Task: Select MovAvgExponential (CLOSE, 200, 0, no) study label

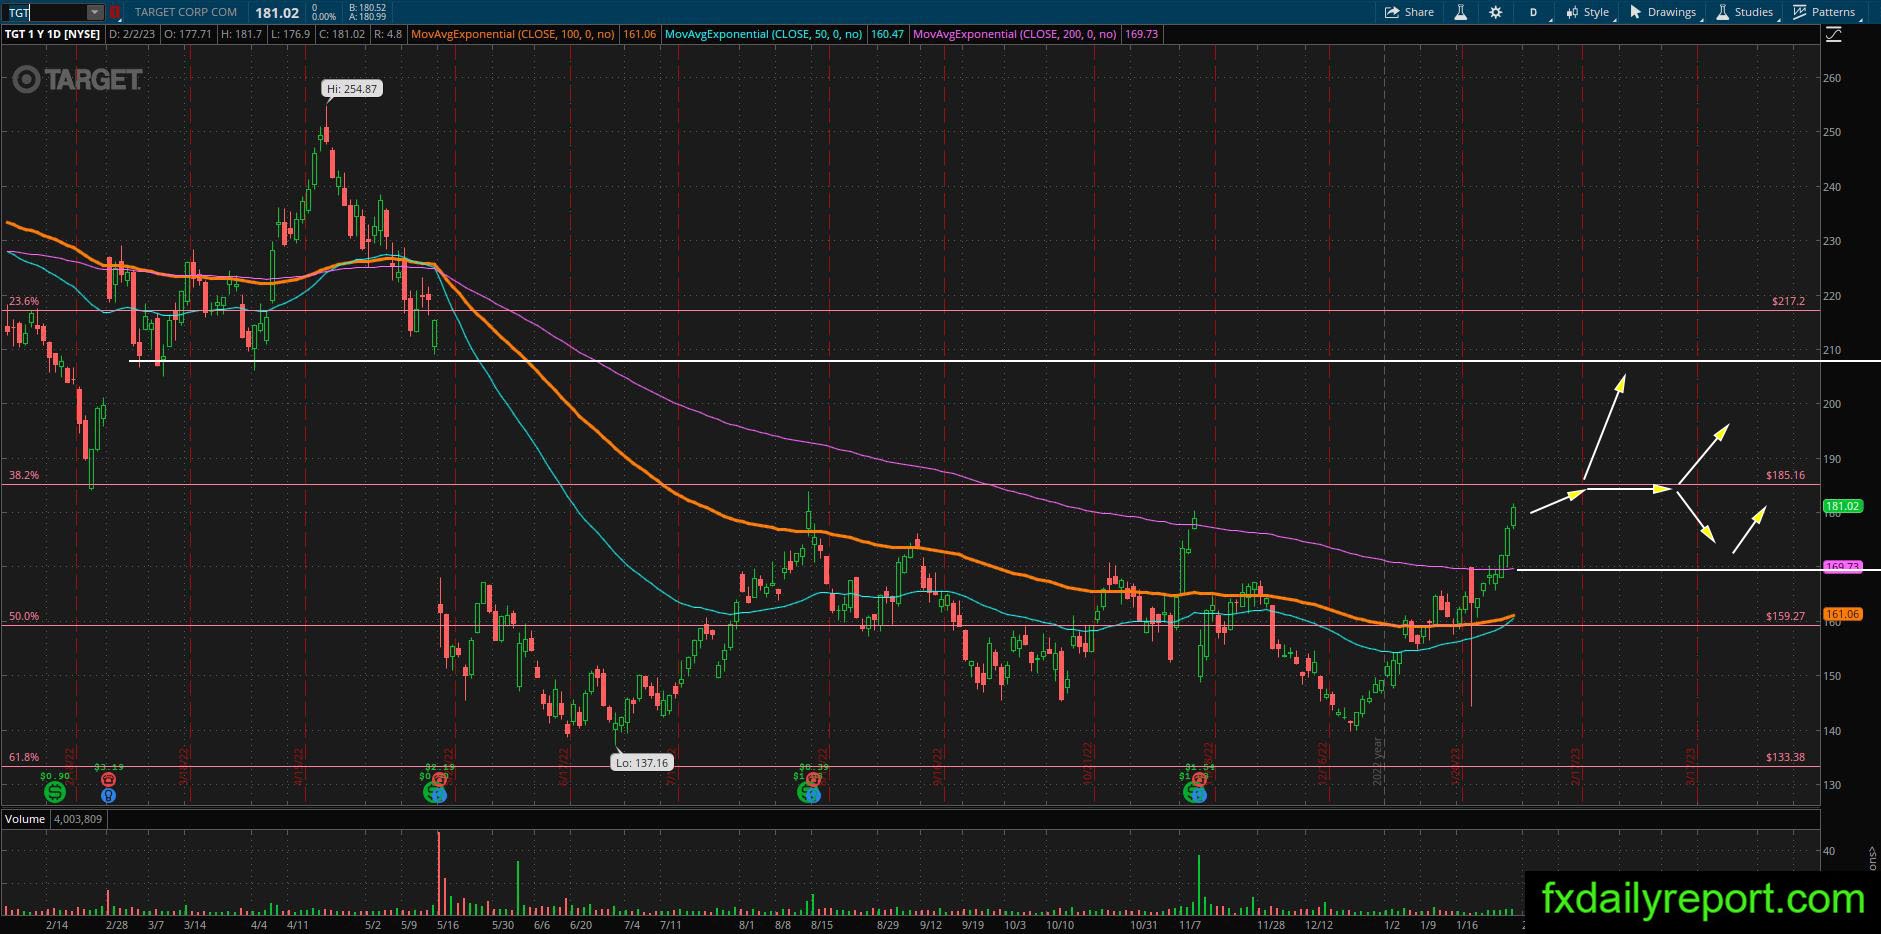Action: pyautogui.click(x=1015, y=34)
